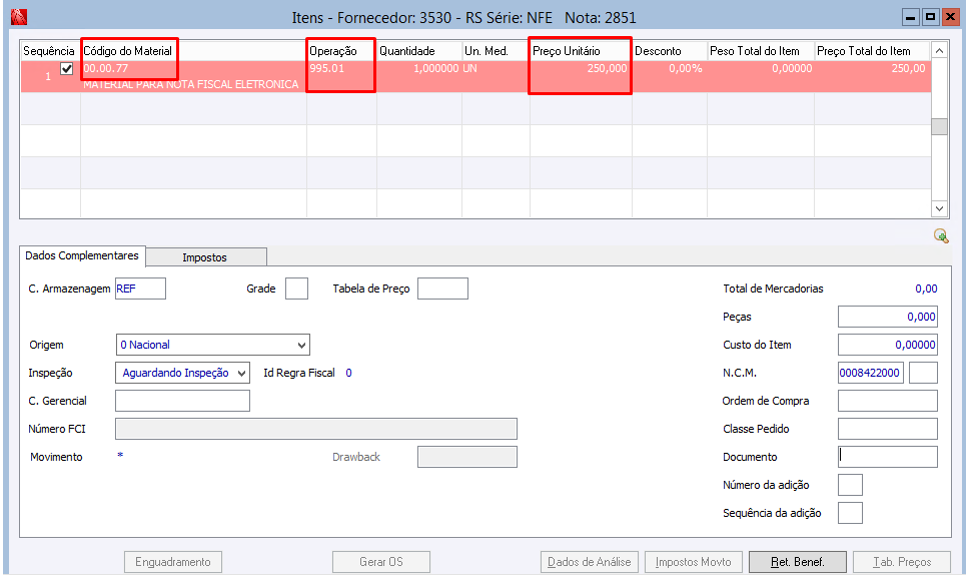Click the Gerar OS button

click(381, 562)
